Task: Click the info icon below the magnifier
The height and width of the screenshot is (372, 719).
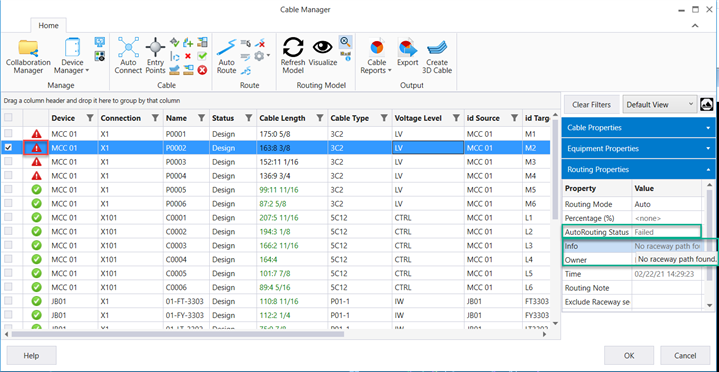Action: pos(345,56)
